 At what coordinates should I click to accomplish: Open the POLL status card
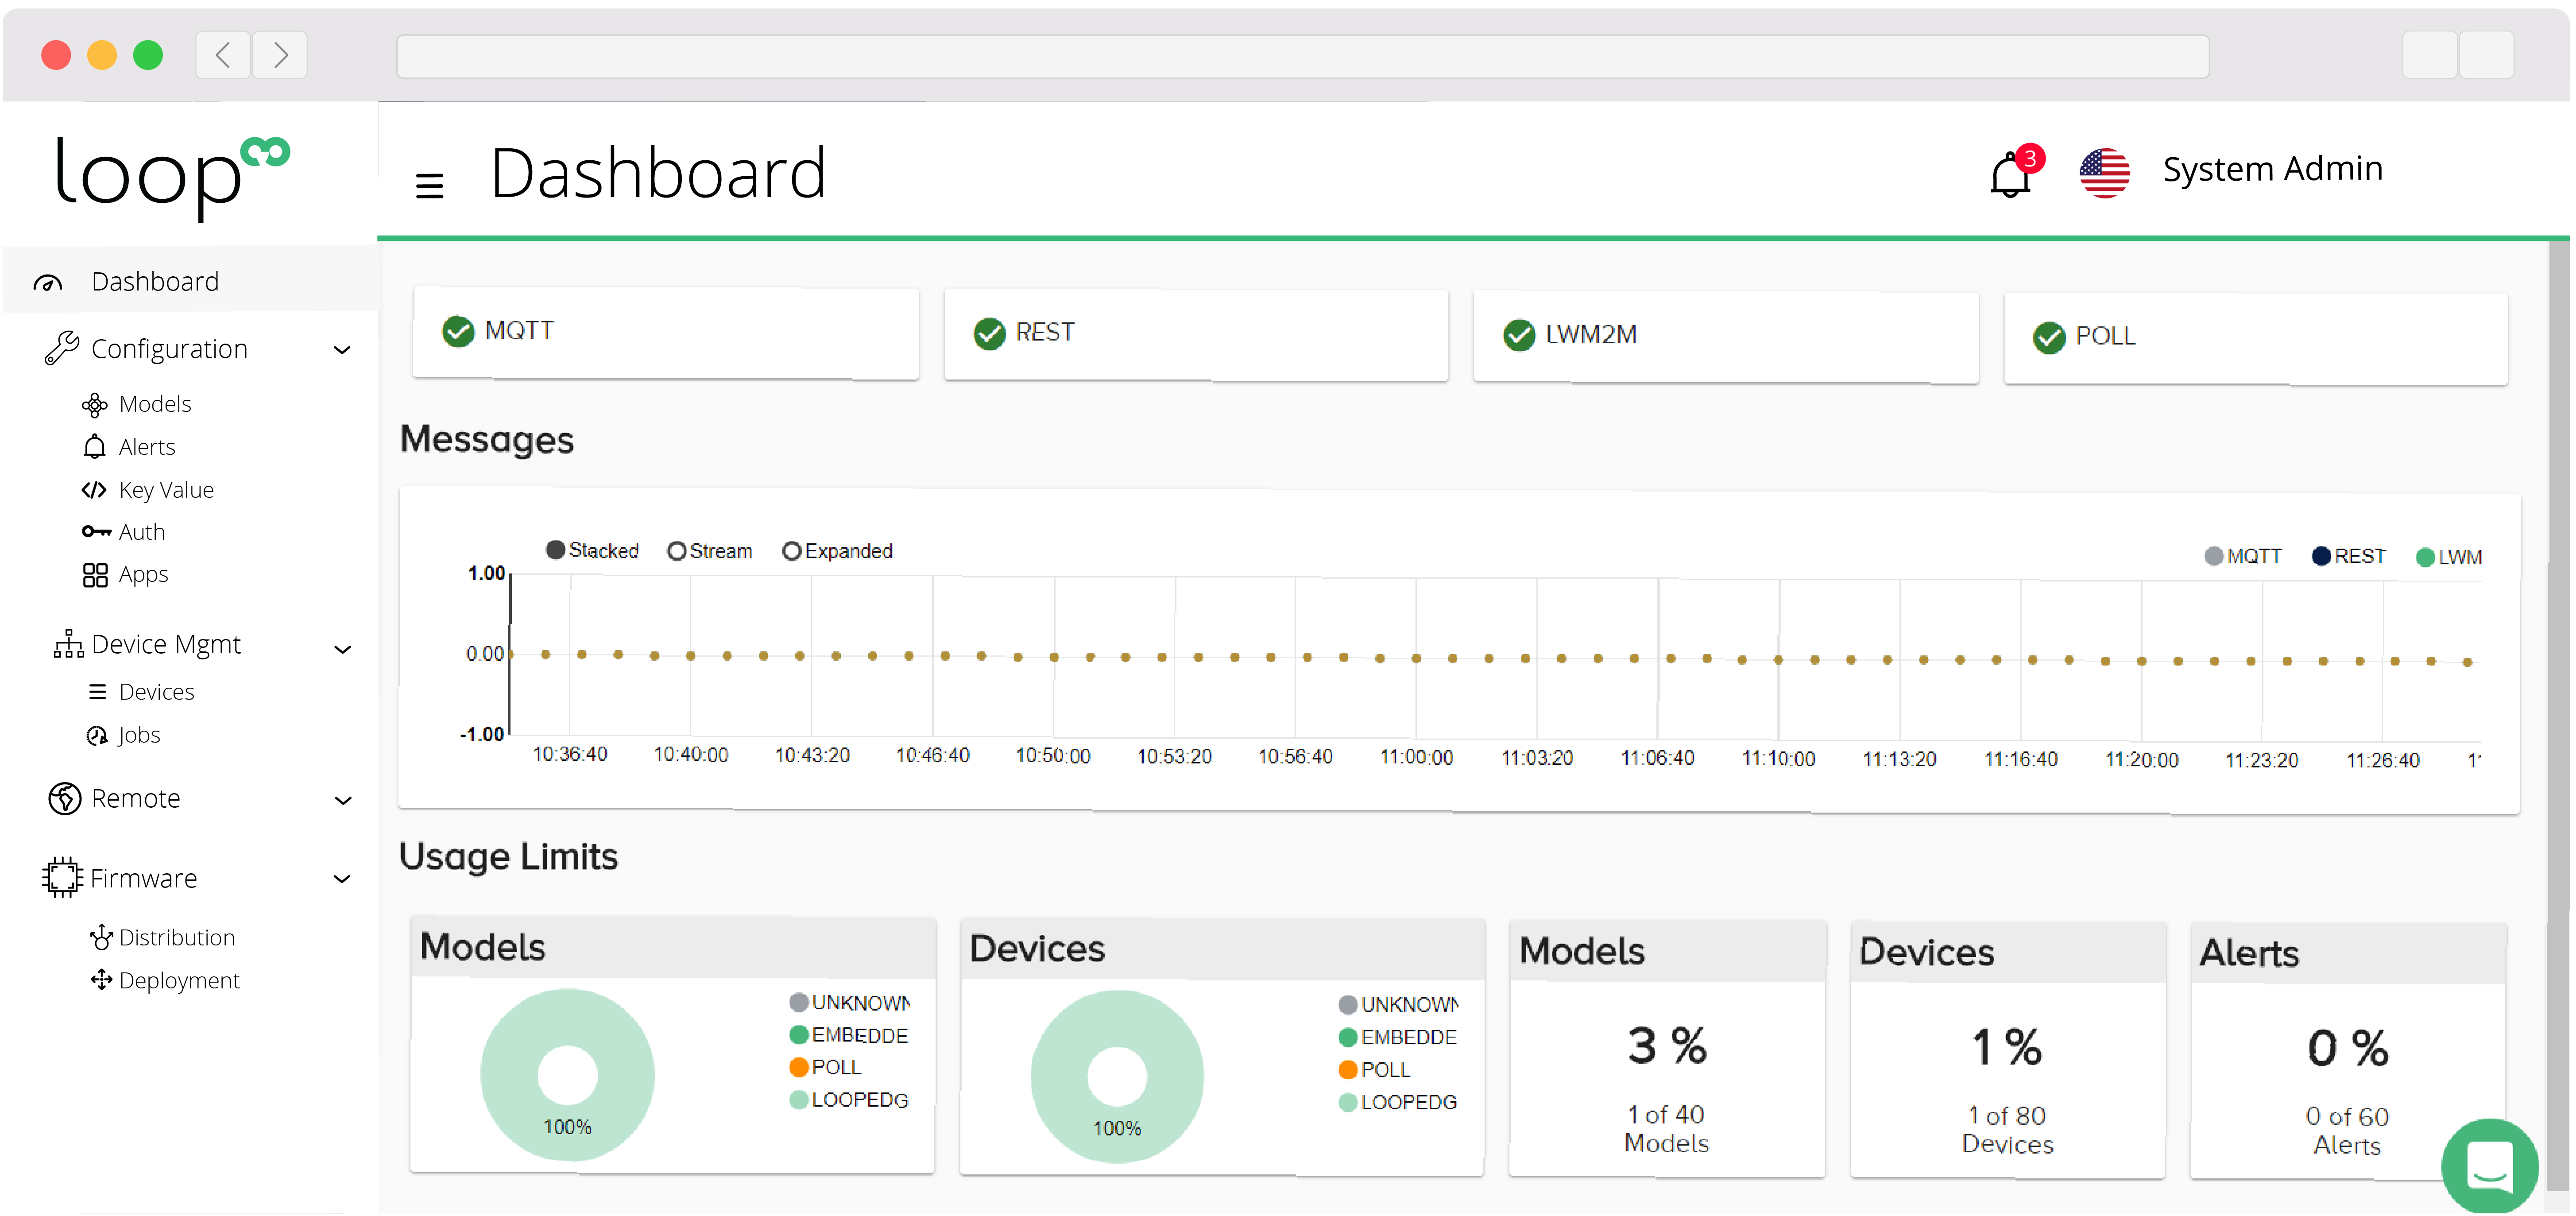(2255, 339)
